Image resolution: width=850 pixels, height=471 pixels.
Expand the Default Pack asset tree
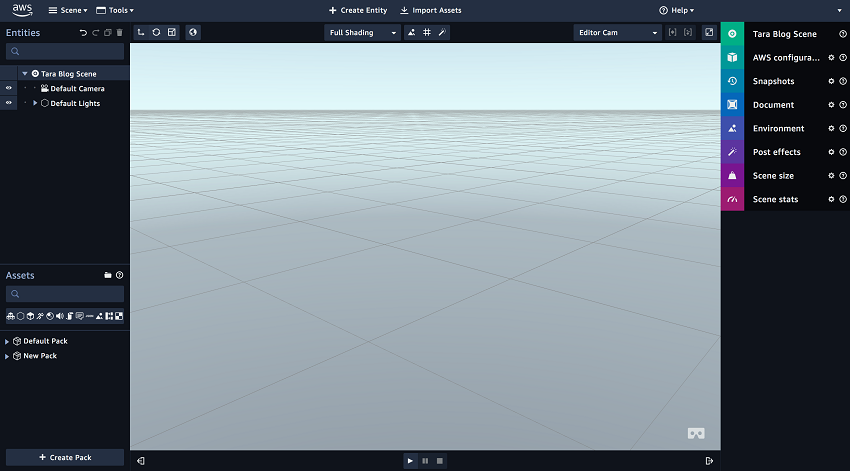(7, 341)
